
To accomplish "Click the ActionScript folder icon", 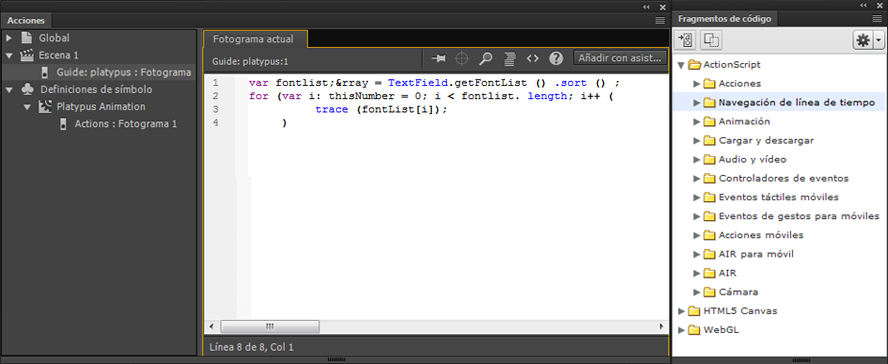I will (x=695, y=65).
